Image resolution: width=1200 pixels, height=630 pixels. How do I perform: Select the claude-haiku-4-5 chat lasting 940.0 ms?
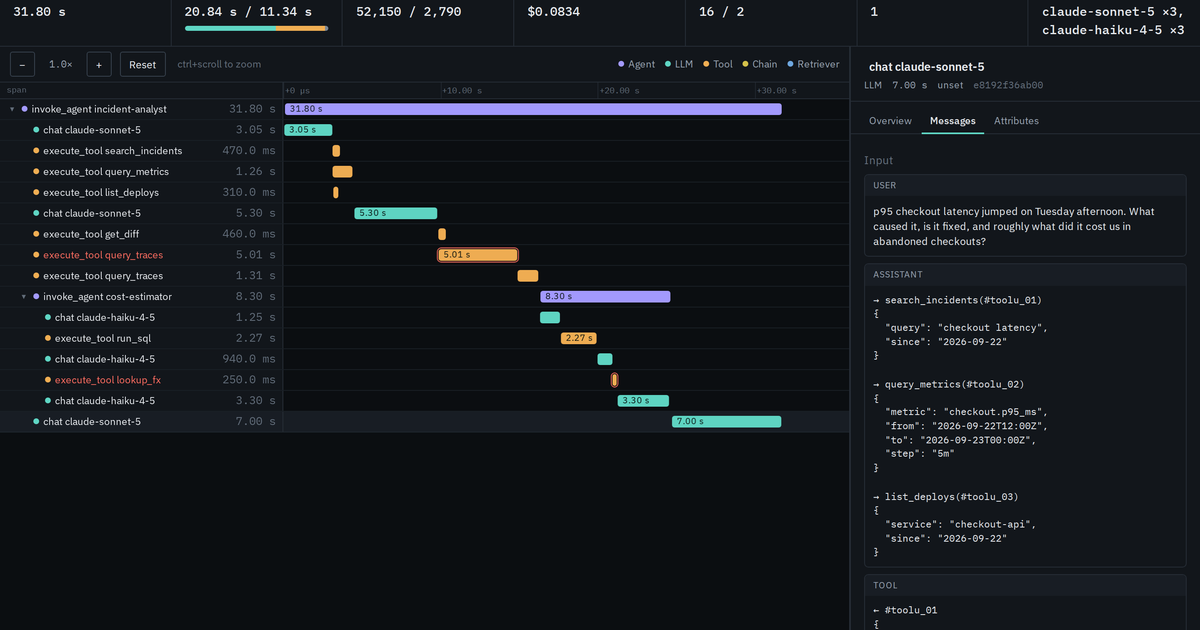(141, 359)
